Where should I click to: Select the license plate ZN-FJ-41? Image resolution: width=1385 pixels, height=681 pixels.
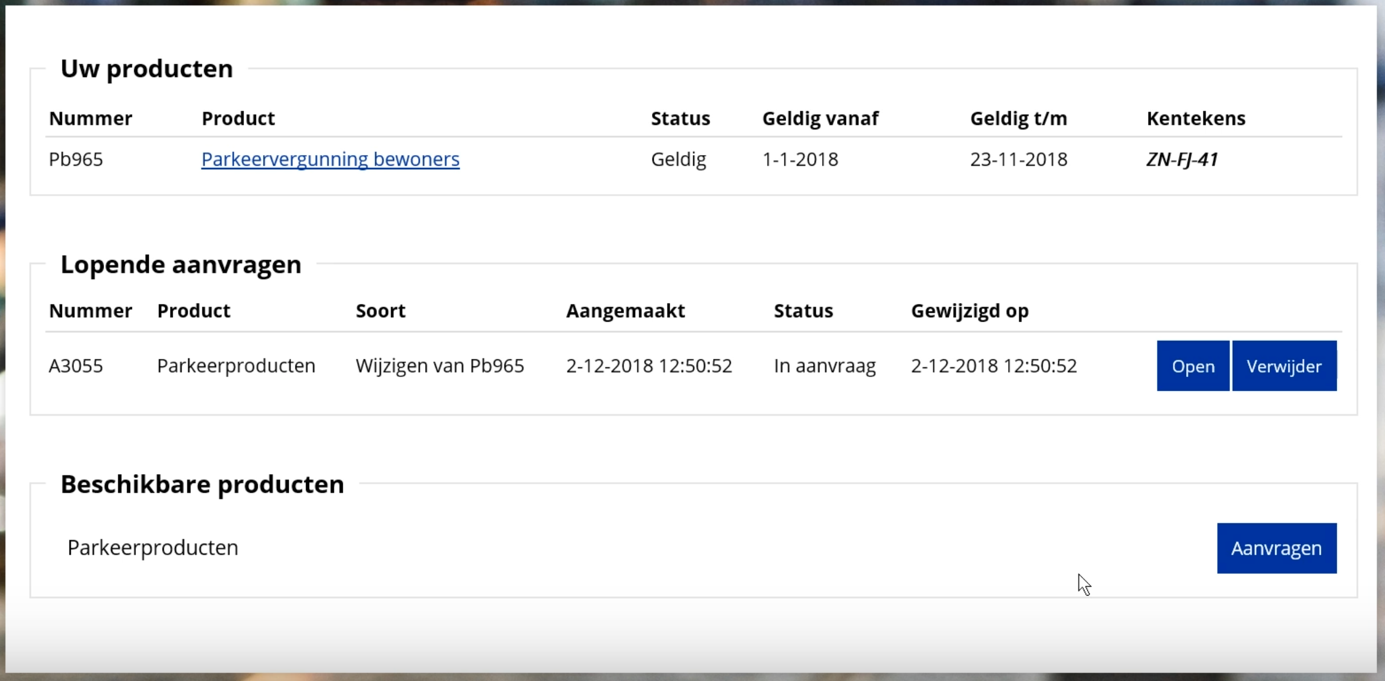pyautogui.click(x=1182, y=159)
